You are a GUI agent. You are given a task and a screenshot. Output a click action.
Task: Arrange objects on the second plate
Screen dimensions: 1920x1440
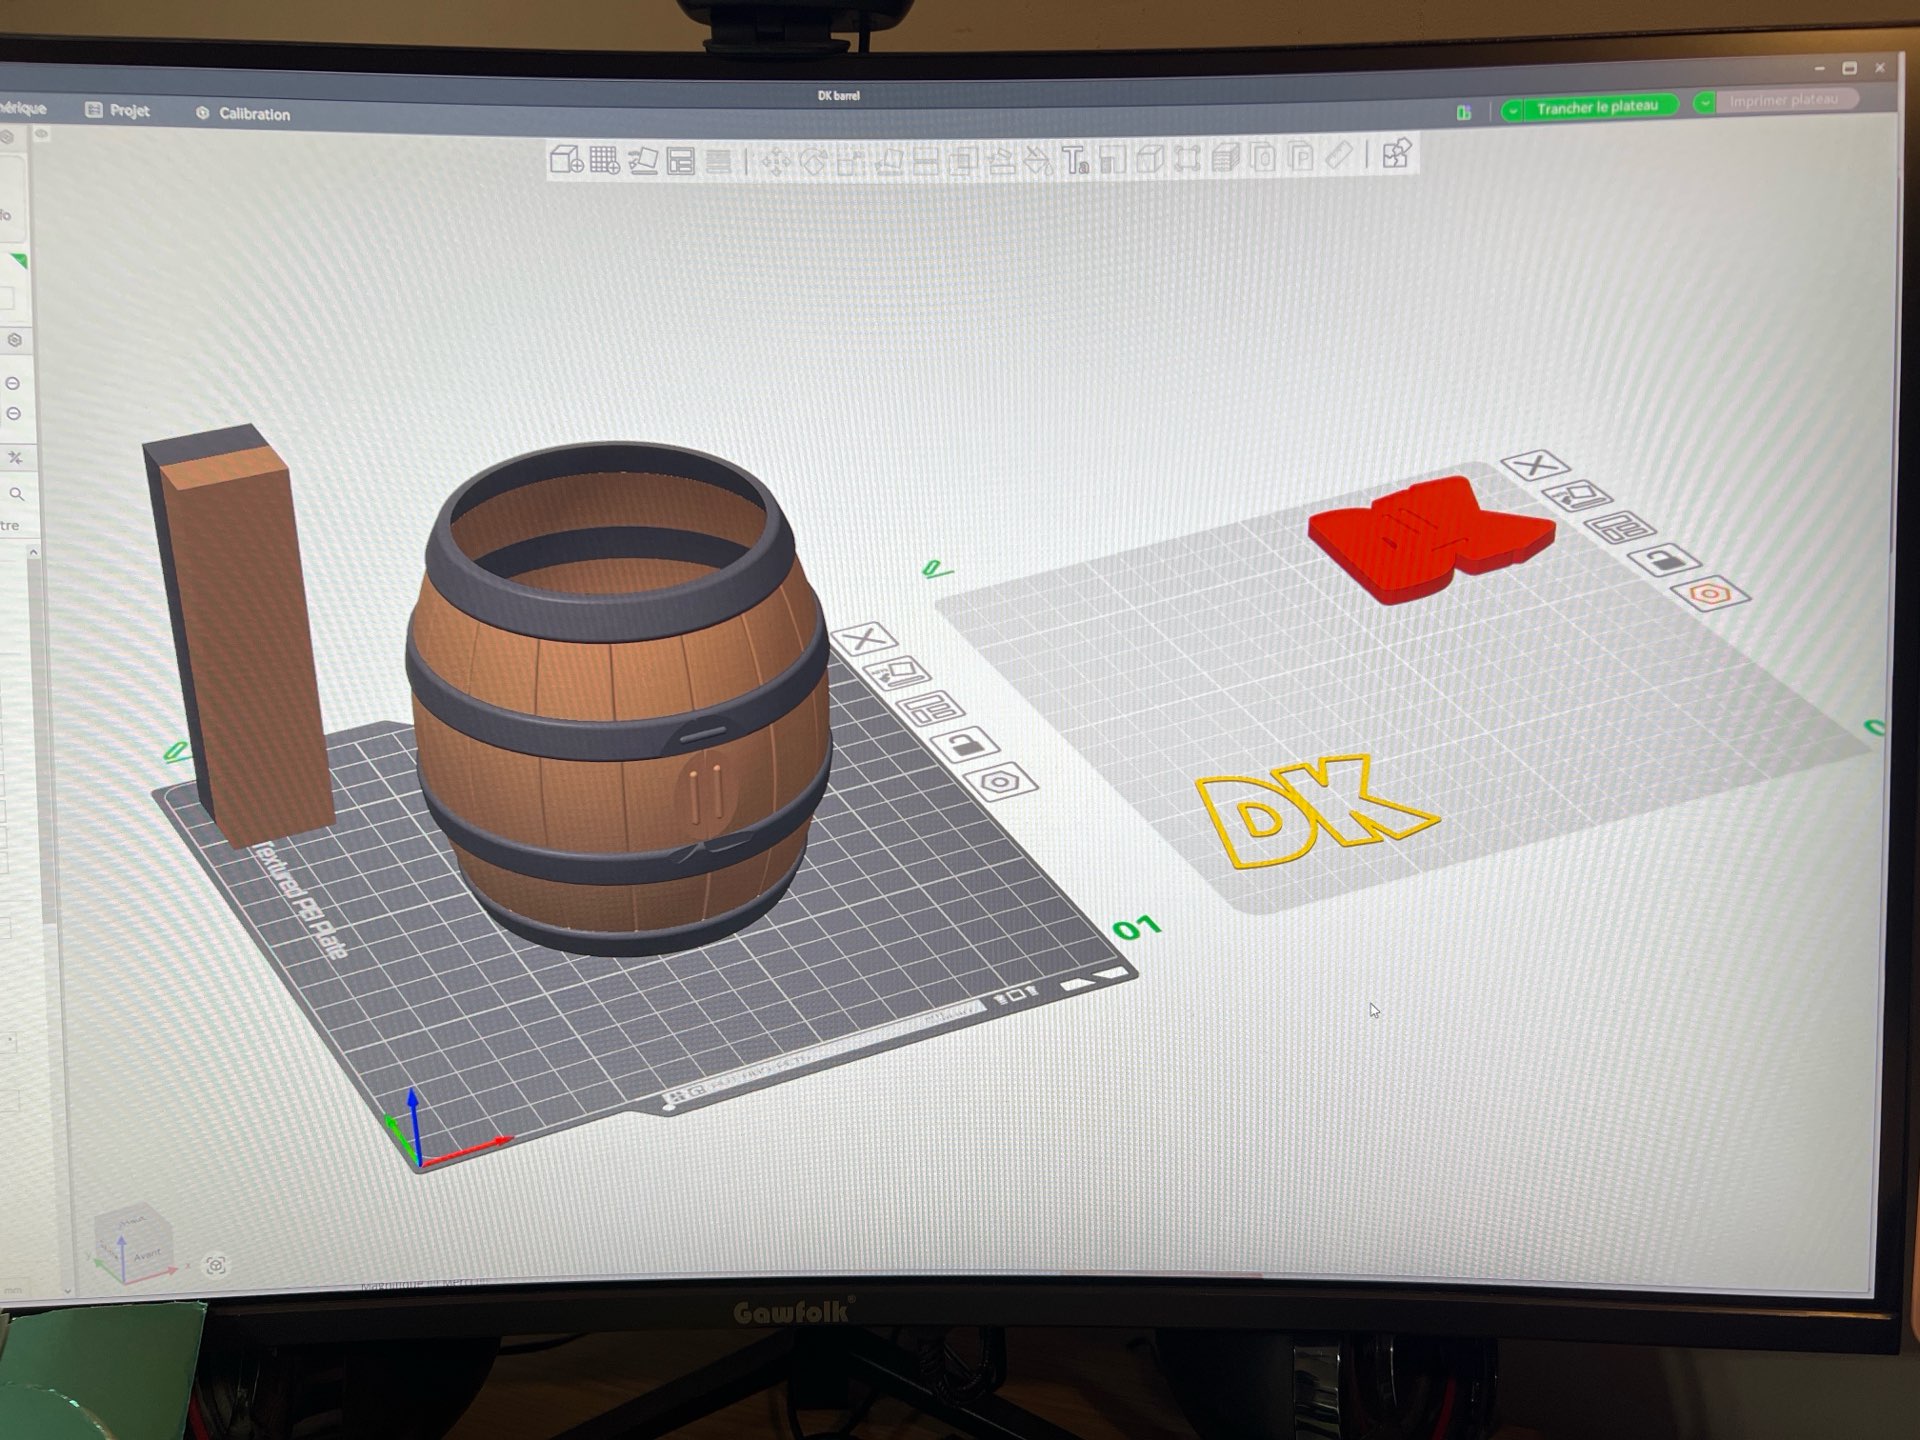click(x=1621, y=527)
